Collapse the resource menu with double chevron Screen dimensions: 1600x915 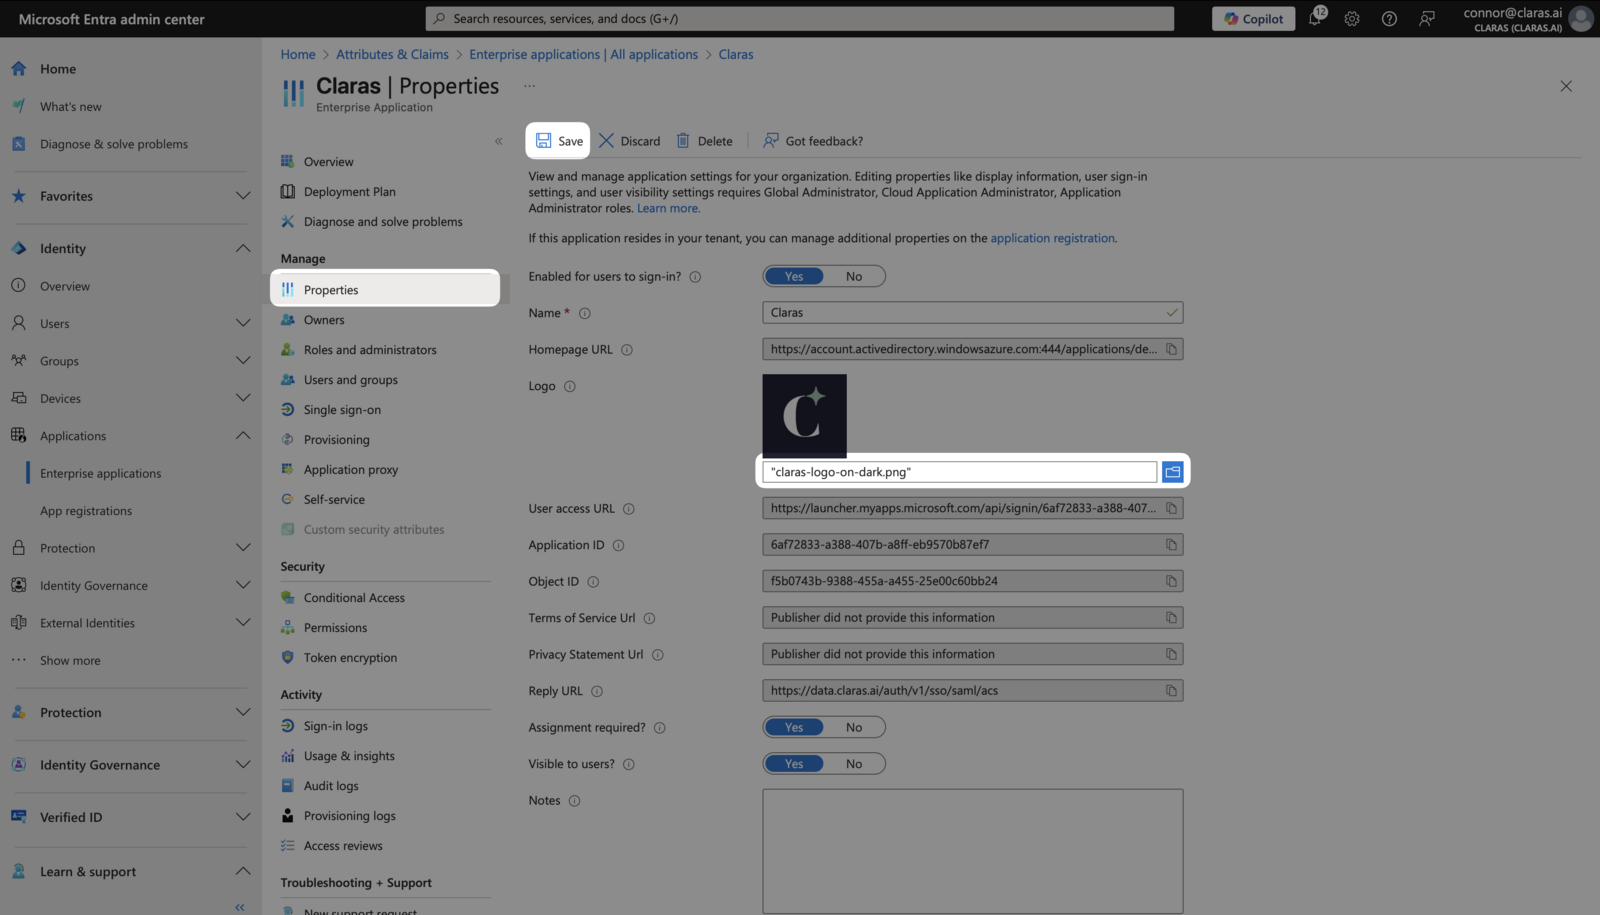498,141
